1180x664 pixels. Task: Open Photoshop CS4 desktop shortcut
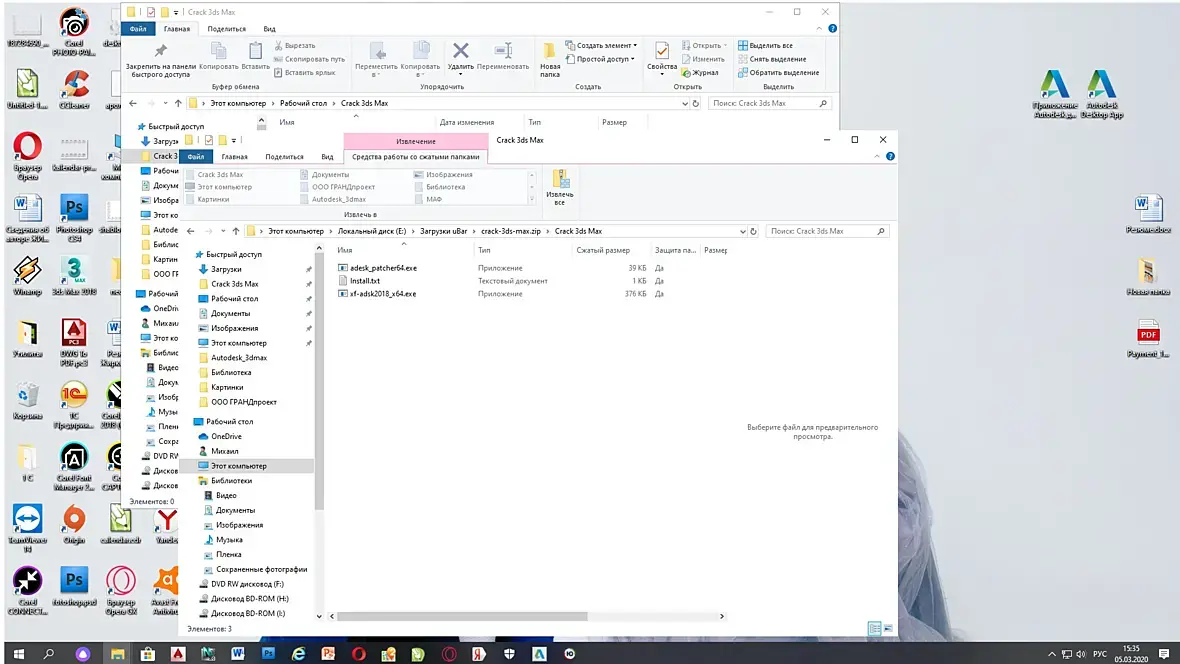(74, 219)
